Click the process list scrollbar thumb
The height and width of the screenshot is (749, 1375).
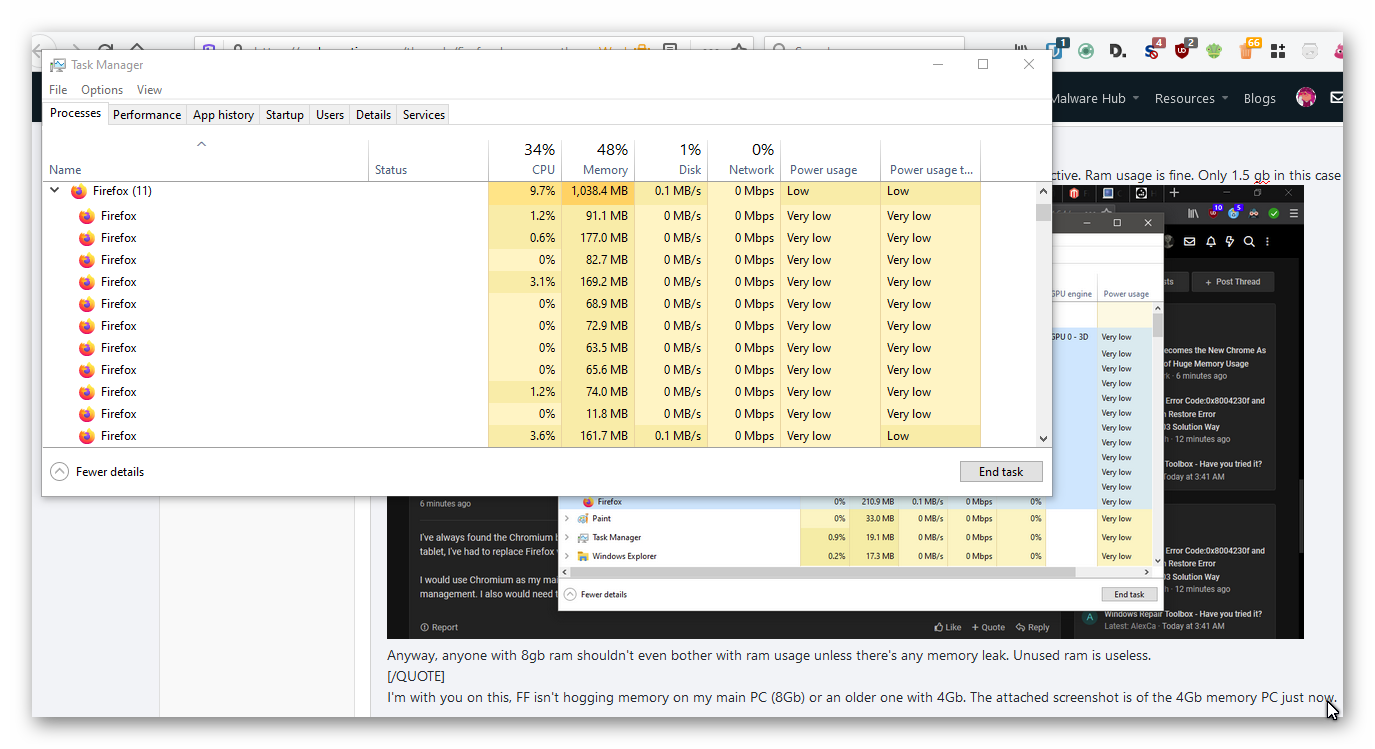coord(1043,213)
